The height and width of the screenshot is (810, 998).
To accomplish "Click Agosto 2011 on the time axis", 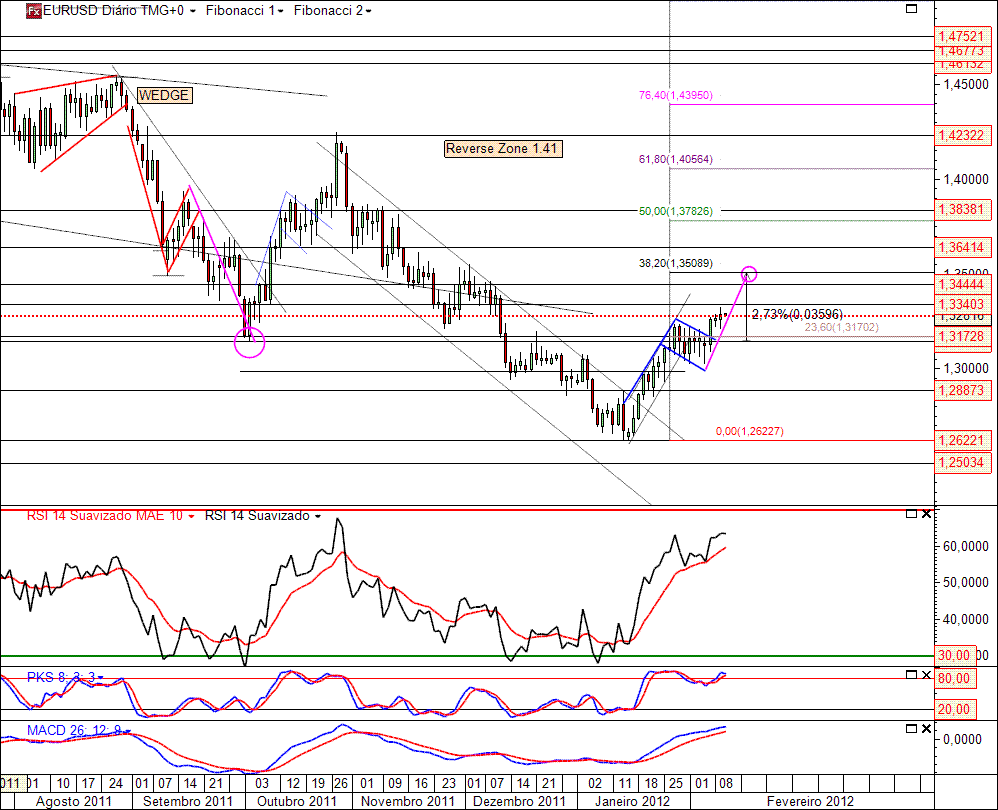I will click(x=74, y=801).
